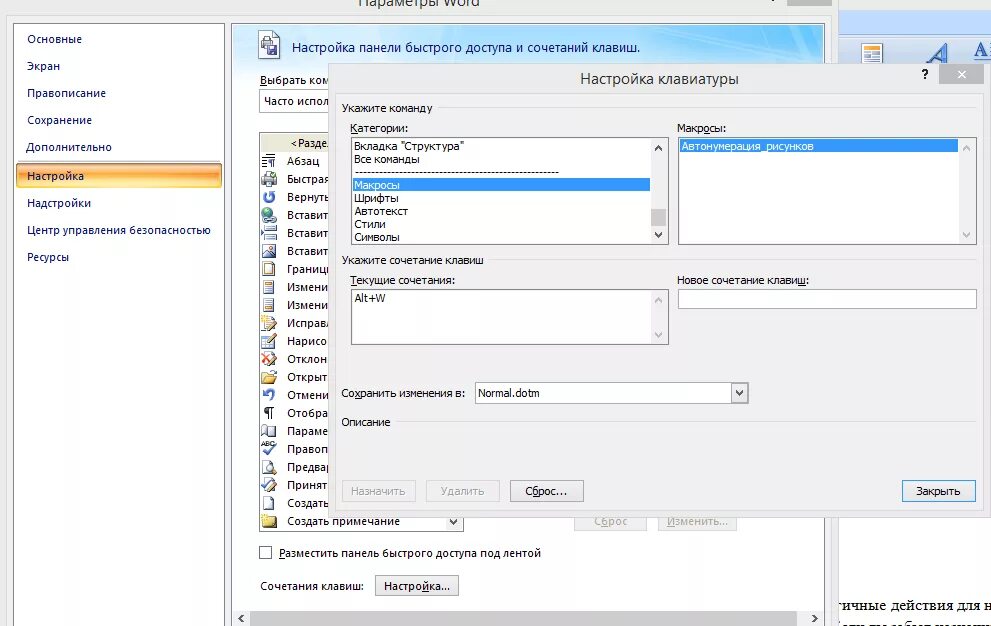991x626 pixels.
Task: Open Центр управления безопасностью section
Action: (x=118, y=230)
